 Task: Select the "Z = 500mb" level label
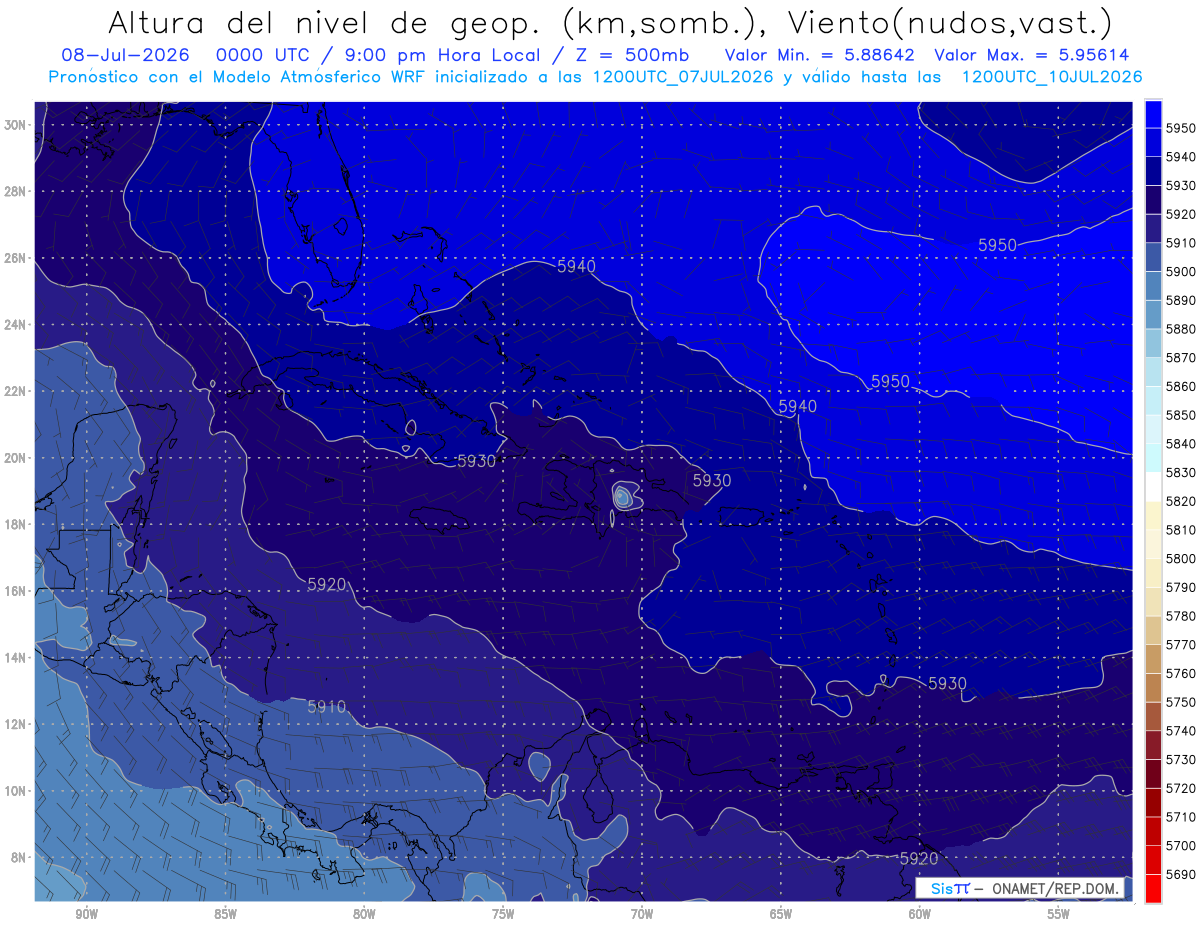click(632, 54)
